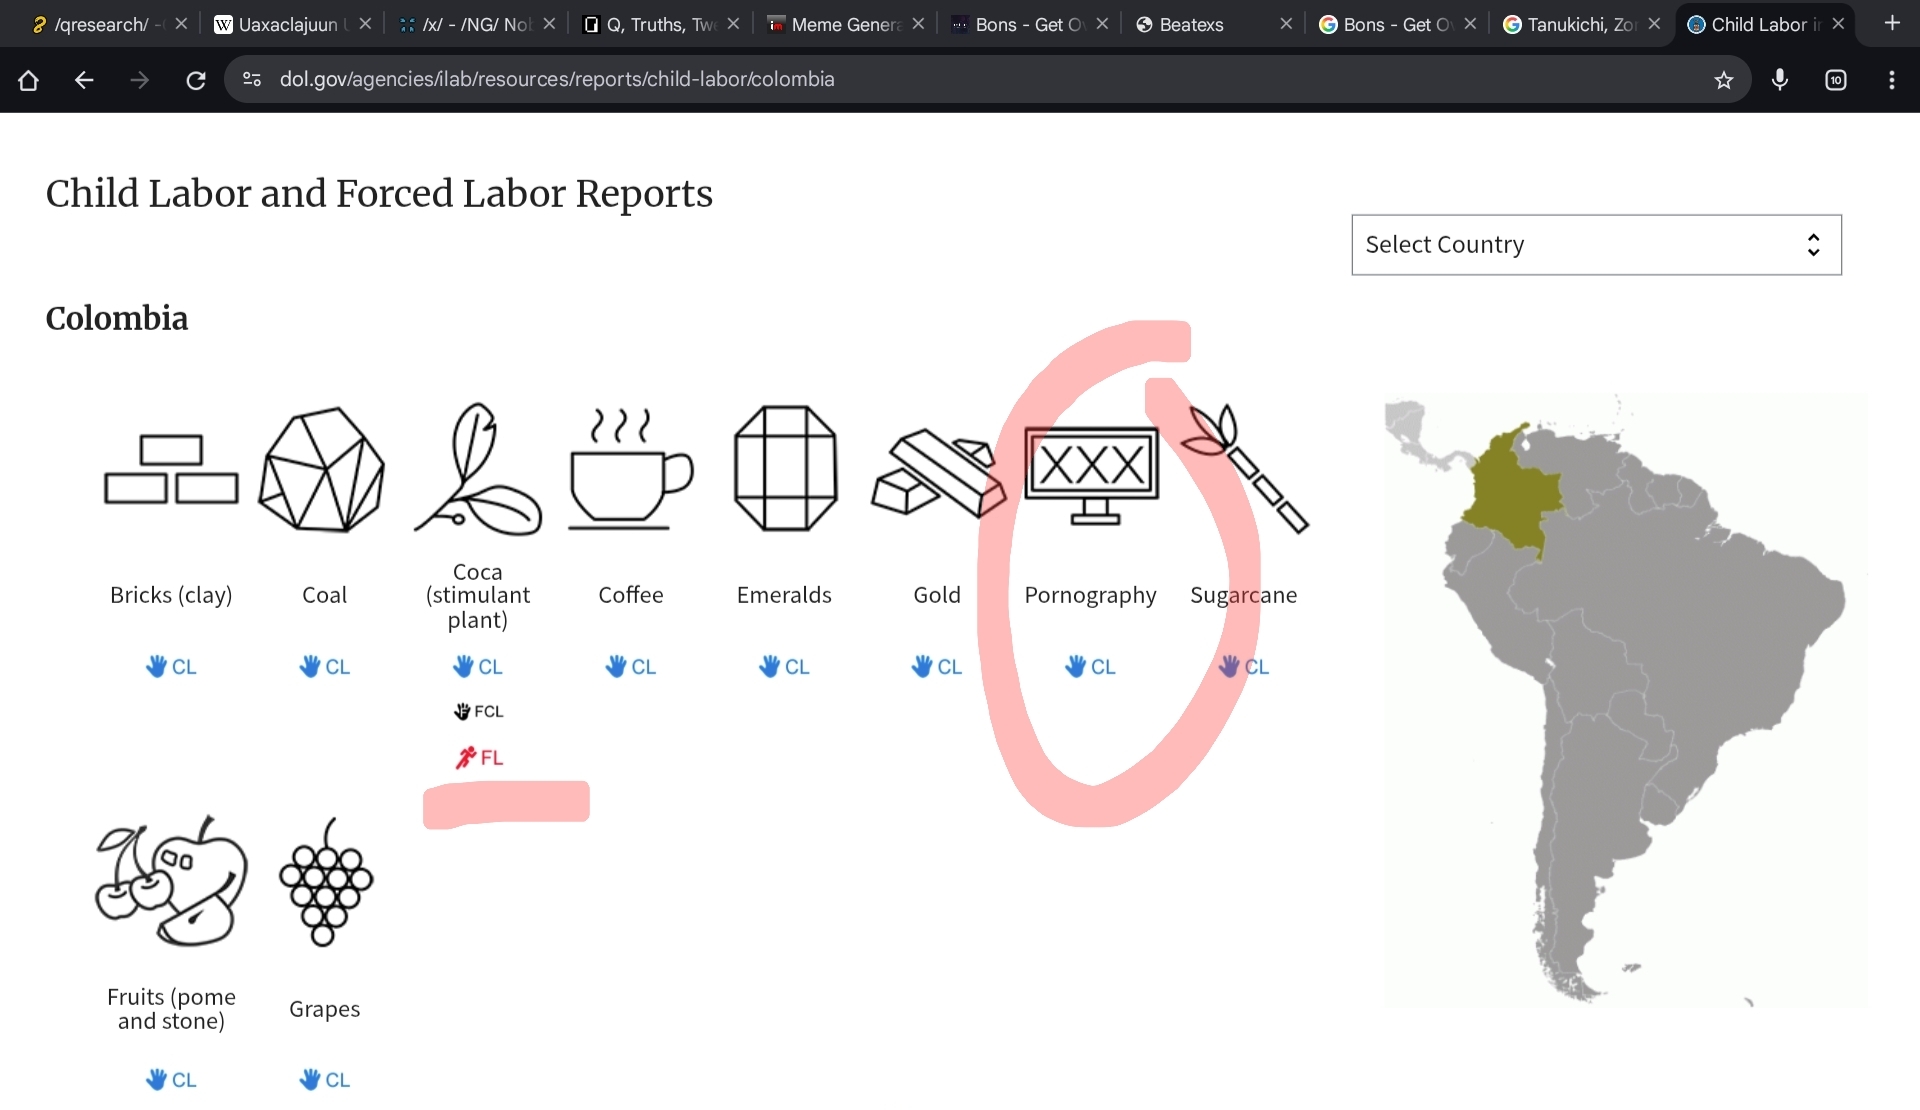Click the Coffee cup icon
Viewport: 1920px width, 1110px height.
pyautogui.click(x=630, y=469)
